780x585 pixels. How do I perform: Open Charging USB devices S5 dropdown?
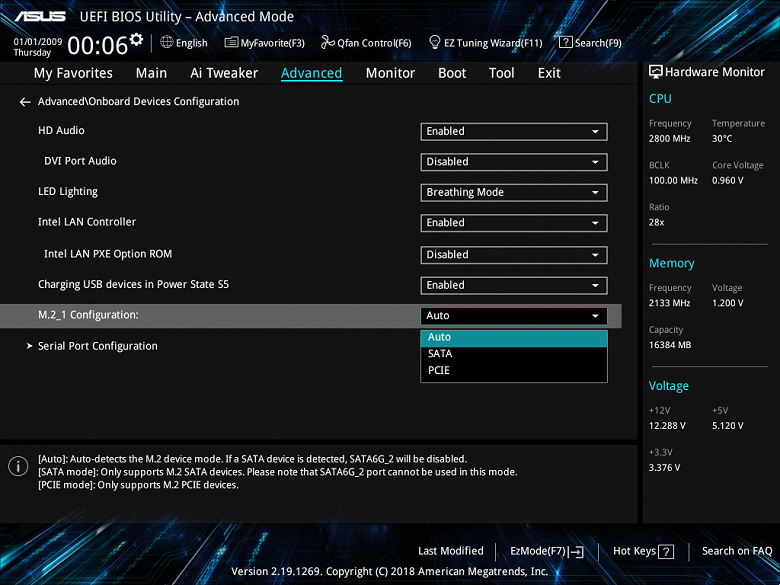(x=514, y=286)
